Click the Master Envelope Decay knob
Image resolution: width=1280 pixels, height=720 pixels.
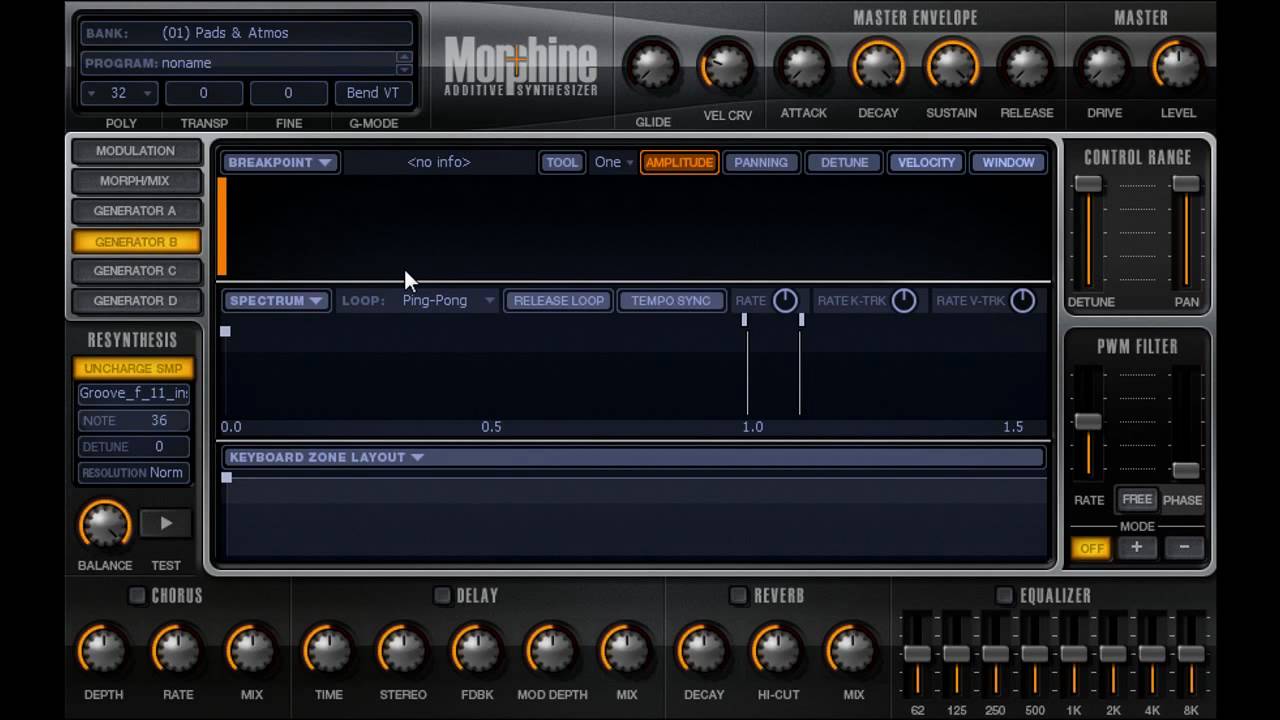coord(878,67)
